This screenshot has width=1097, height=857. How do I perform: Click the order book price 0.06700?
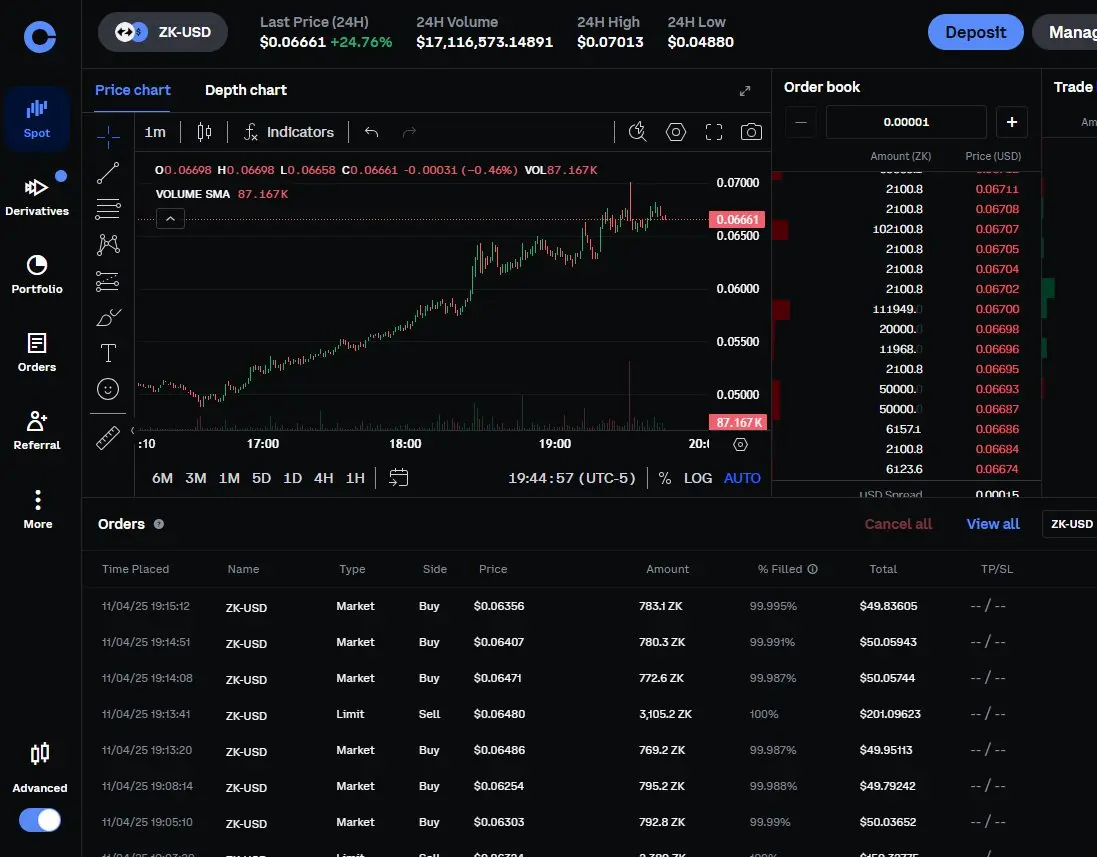click(997, 309)
